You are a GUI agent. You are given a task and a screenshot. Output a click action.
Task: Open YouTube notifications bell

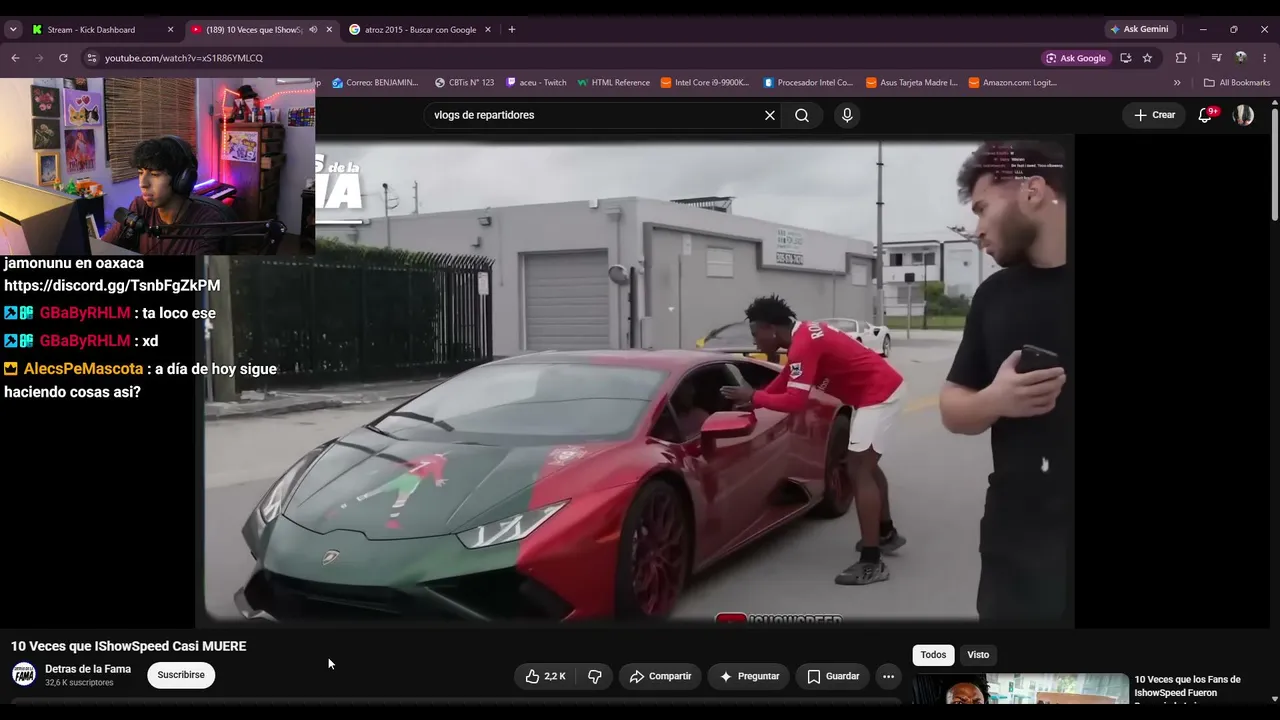(x=1206, y=115)
